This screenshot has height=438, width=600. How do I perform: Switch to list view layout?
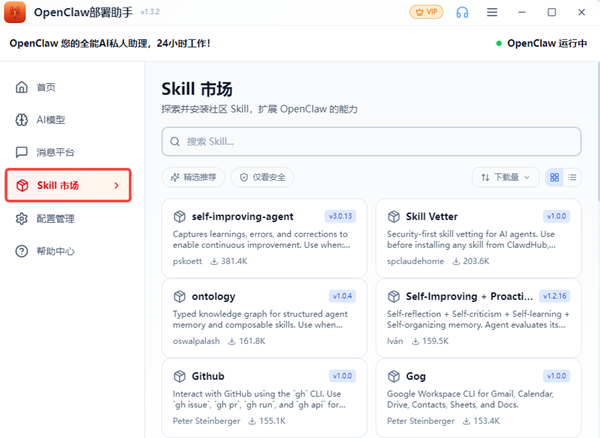pyautogui.click(x=573, y=177)
